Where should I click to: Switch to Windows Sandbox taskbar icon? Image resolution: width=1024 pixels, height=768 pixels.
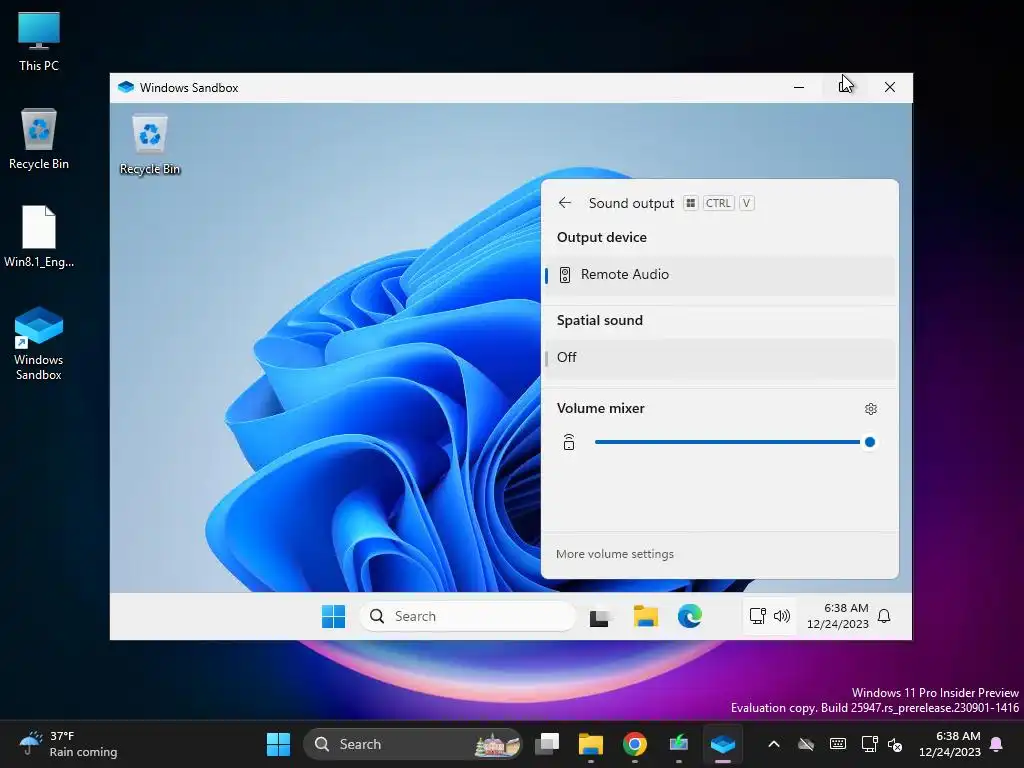(723, 744)
